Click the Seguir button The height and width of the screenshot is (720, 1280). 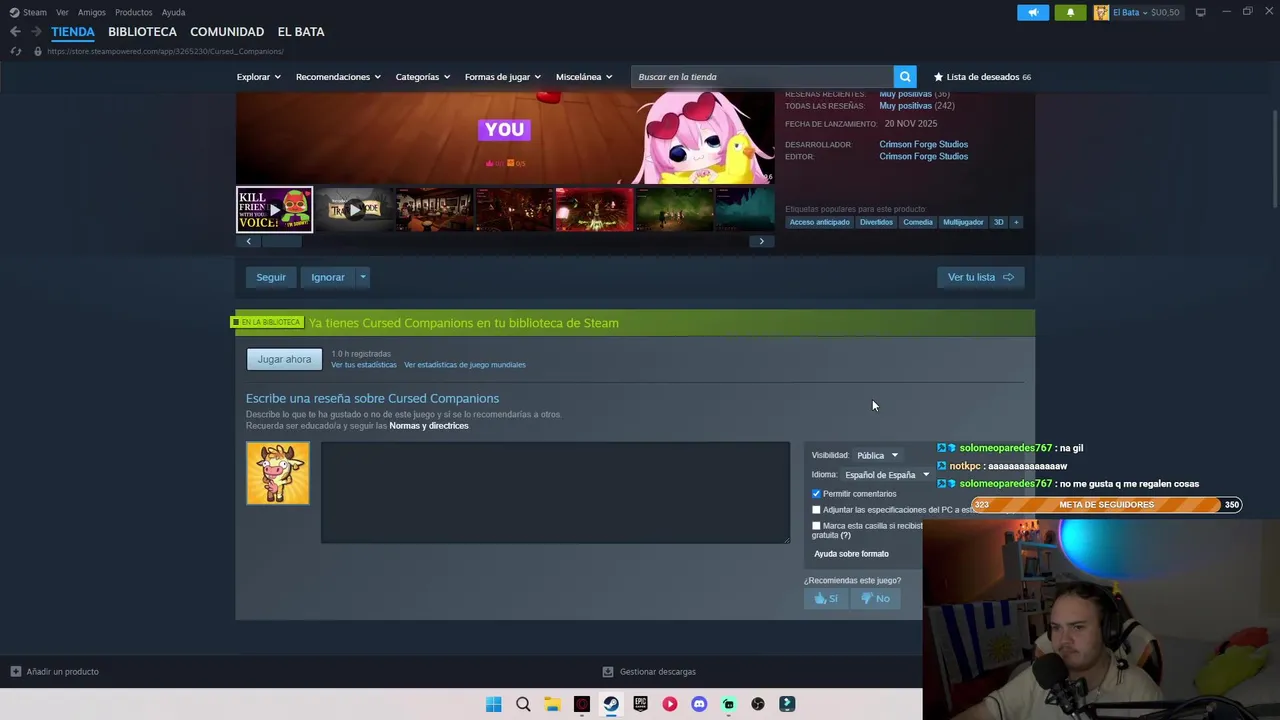(x=271, y=277)
